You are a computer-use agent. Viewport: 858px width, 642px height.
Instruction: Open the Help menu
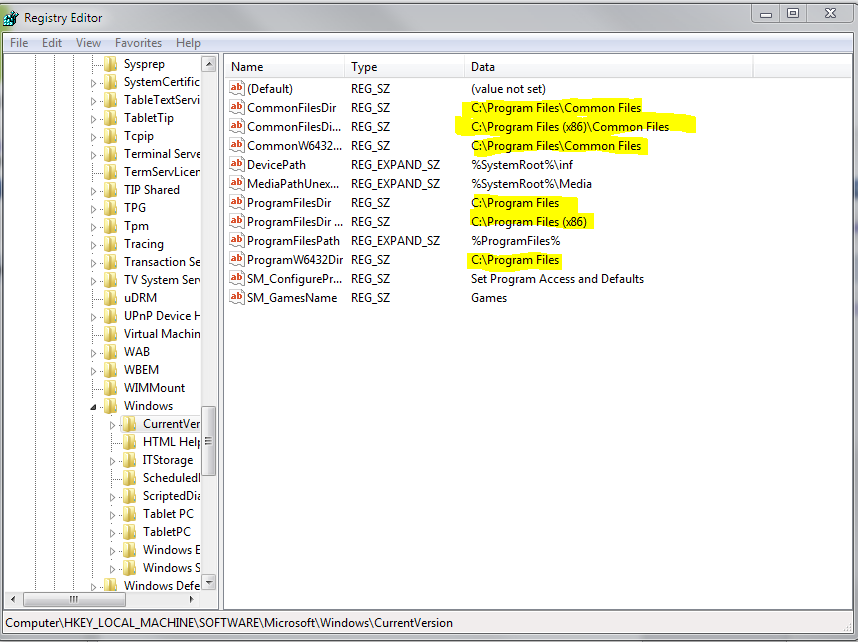188,43
